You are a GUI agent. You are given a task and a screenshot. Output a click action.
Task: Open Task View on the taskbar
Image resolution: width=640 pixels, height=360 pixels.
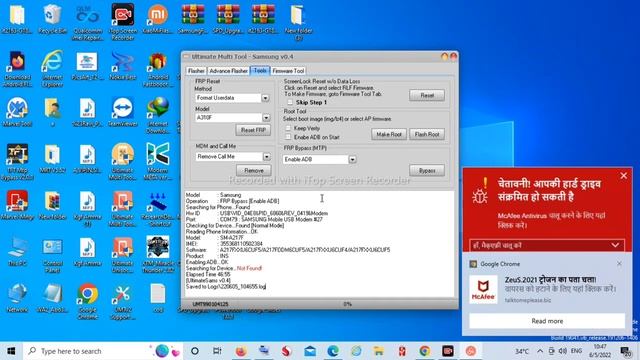click(217, 351)
